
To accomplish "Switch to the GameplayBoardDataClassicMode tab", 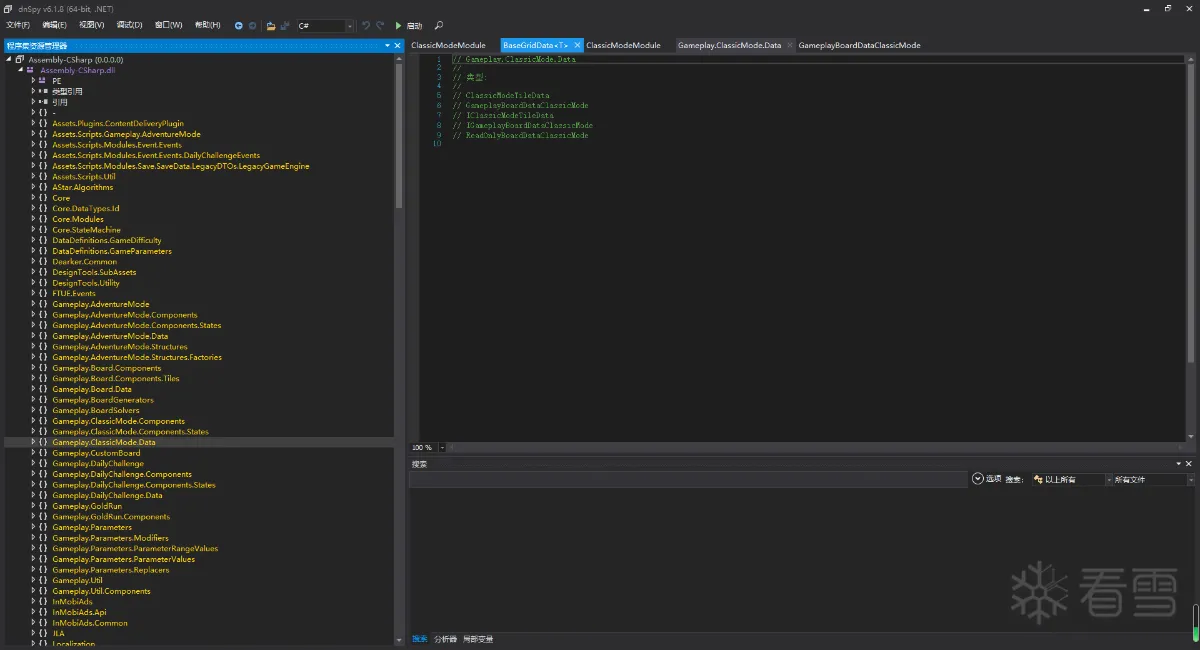I will [859, 45].
